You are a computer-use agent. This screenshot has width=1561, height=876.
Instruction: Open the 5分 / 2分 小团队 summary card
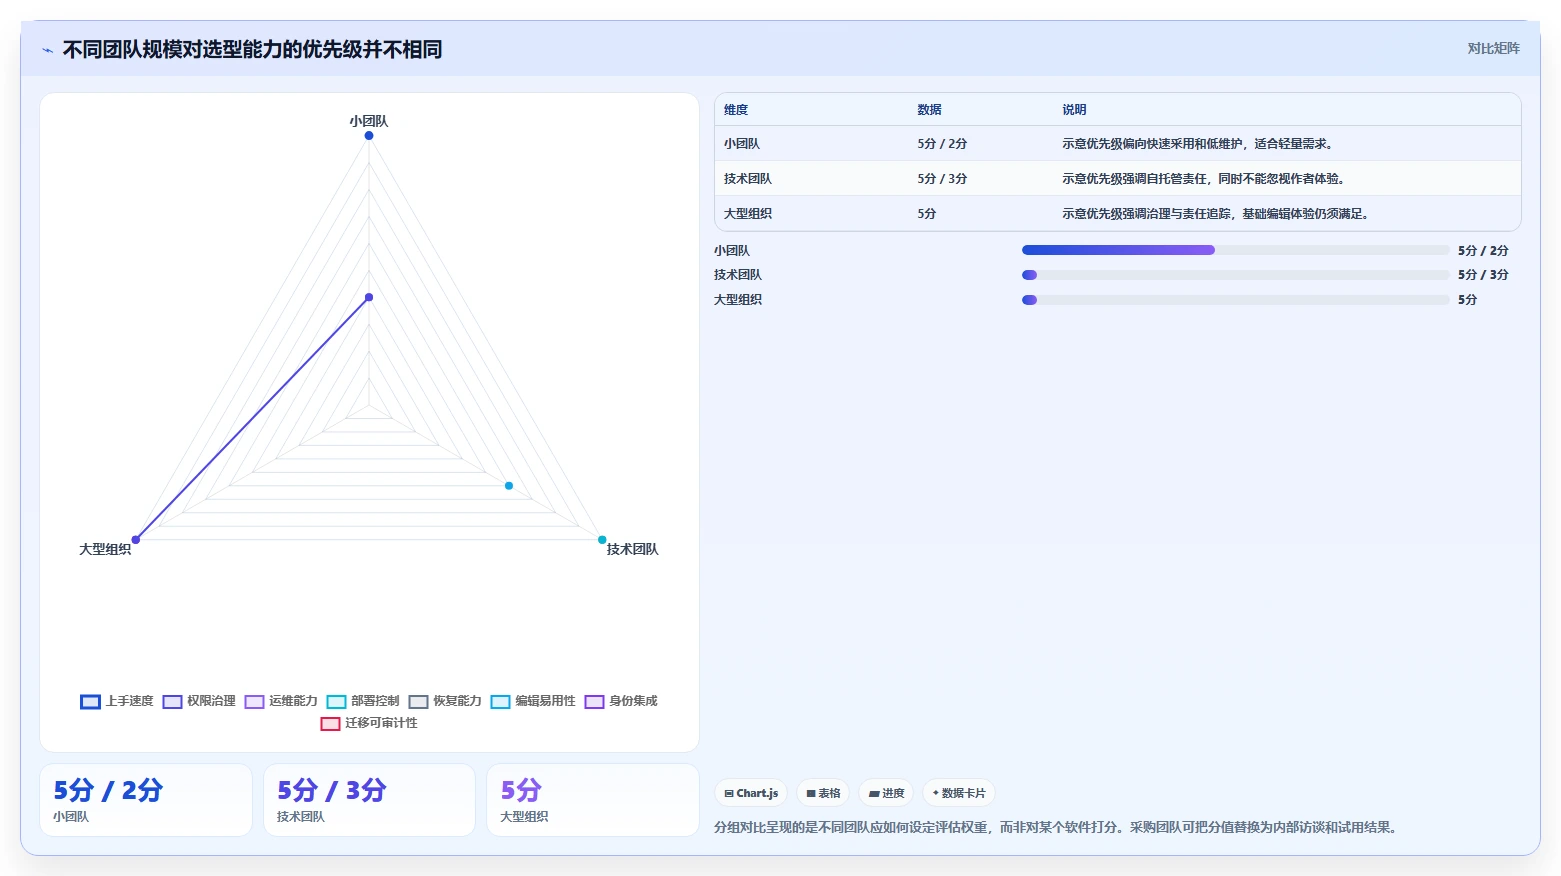pos(146,800)
